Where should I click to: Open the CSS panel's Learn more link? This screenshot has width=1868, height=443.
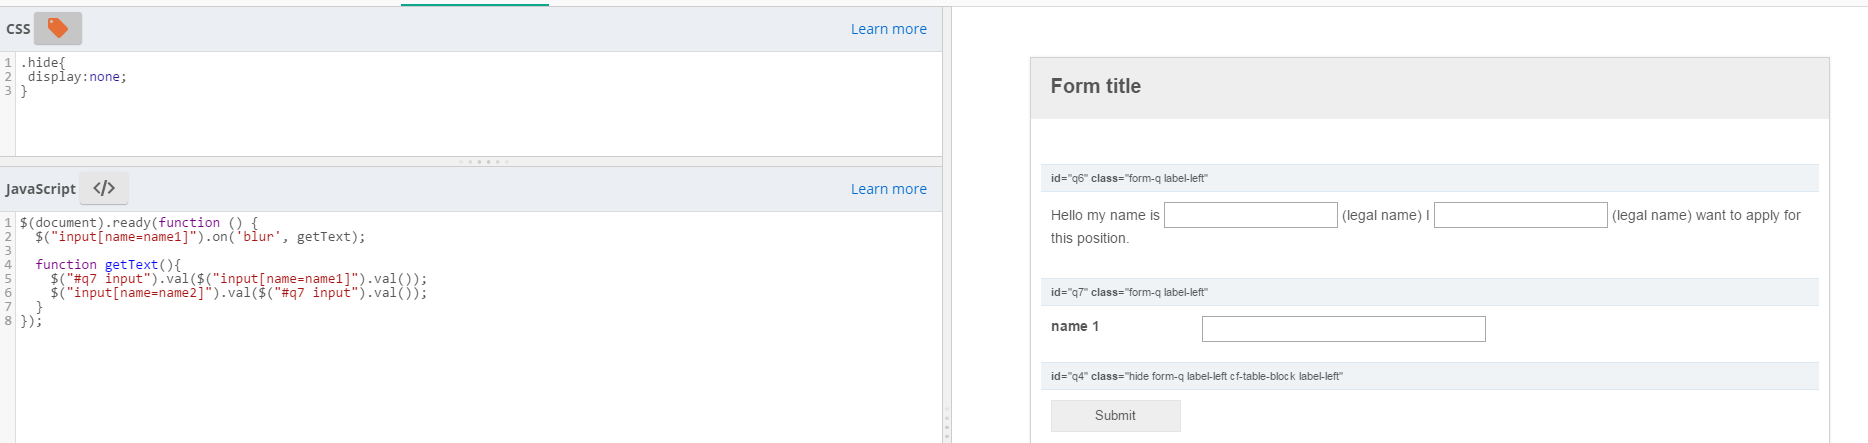[x=888, y=29]
